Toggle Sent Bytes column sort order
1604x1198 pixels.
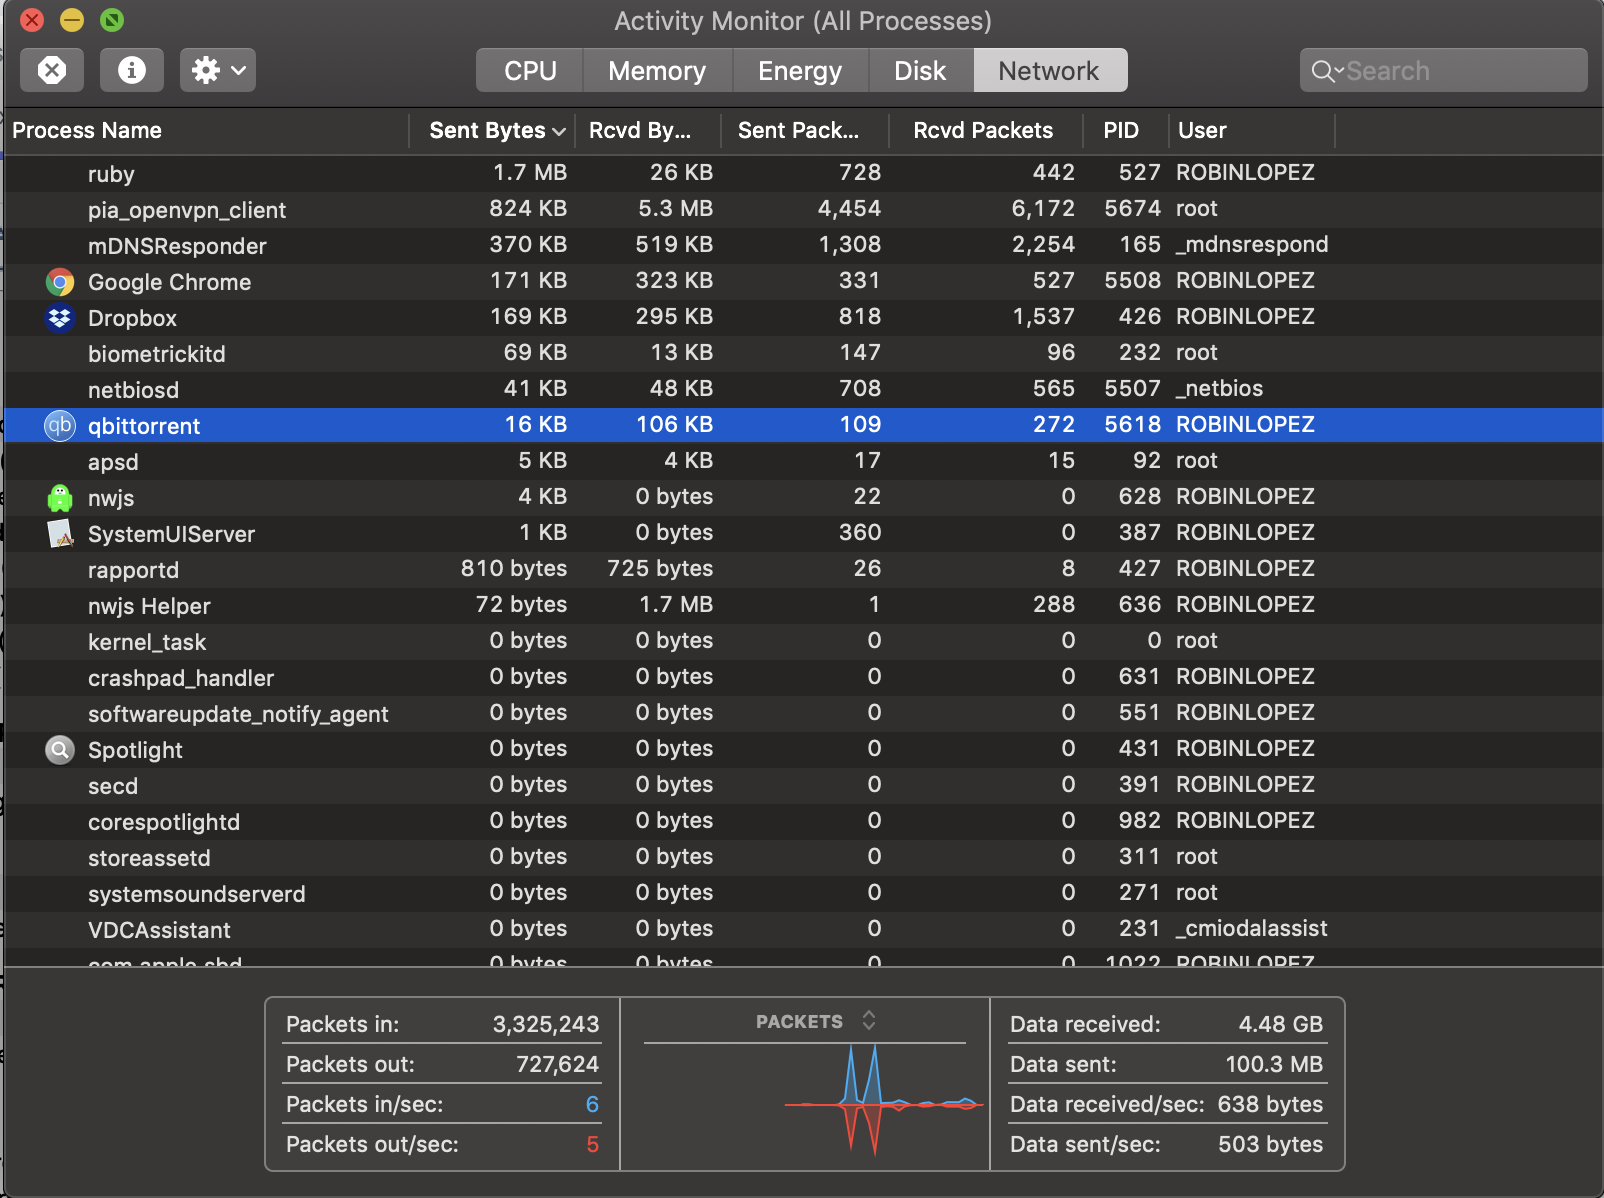[x=491, y=130]
